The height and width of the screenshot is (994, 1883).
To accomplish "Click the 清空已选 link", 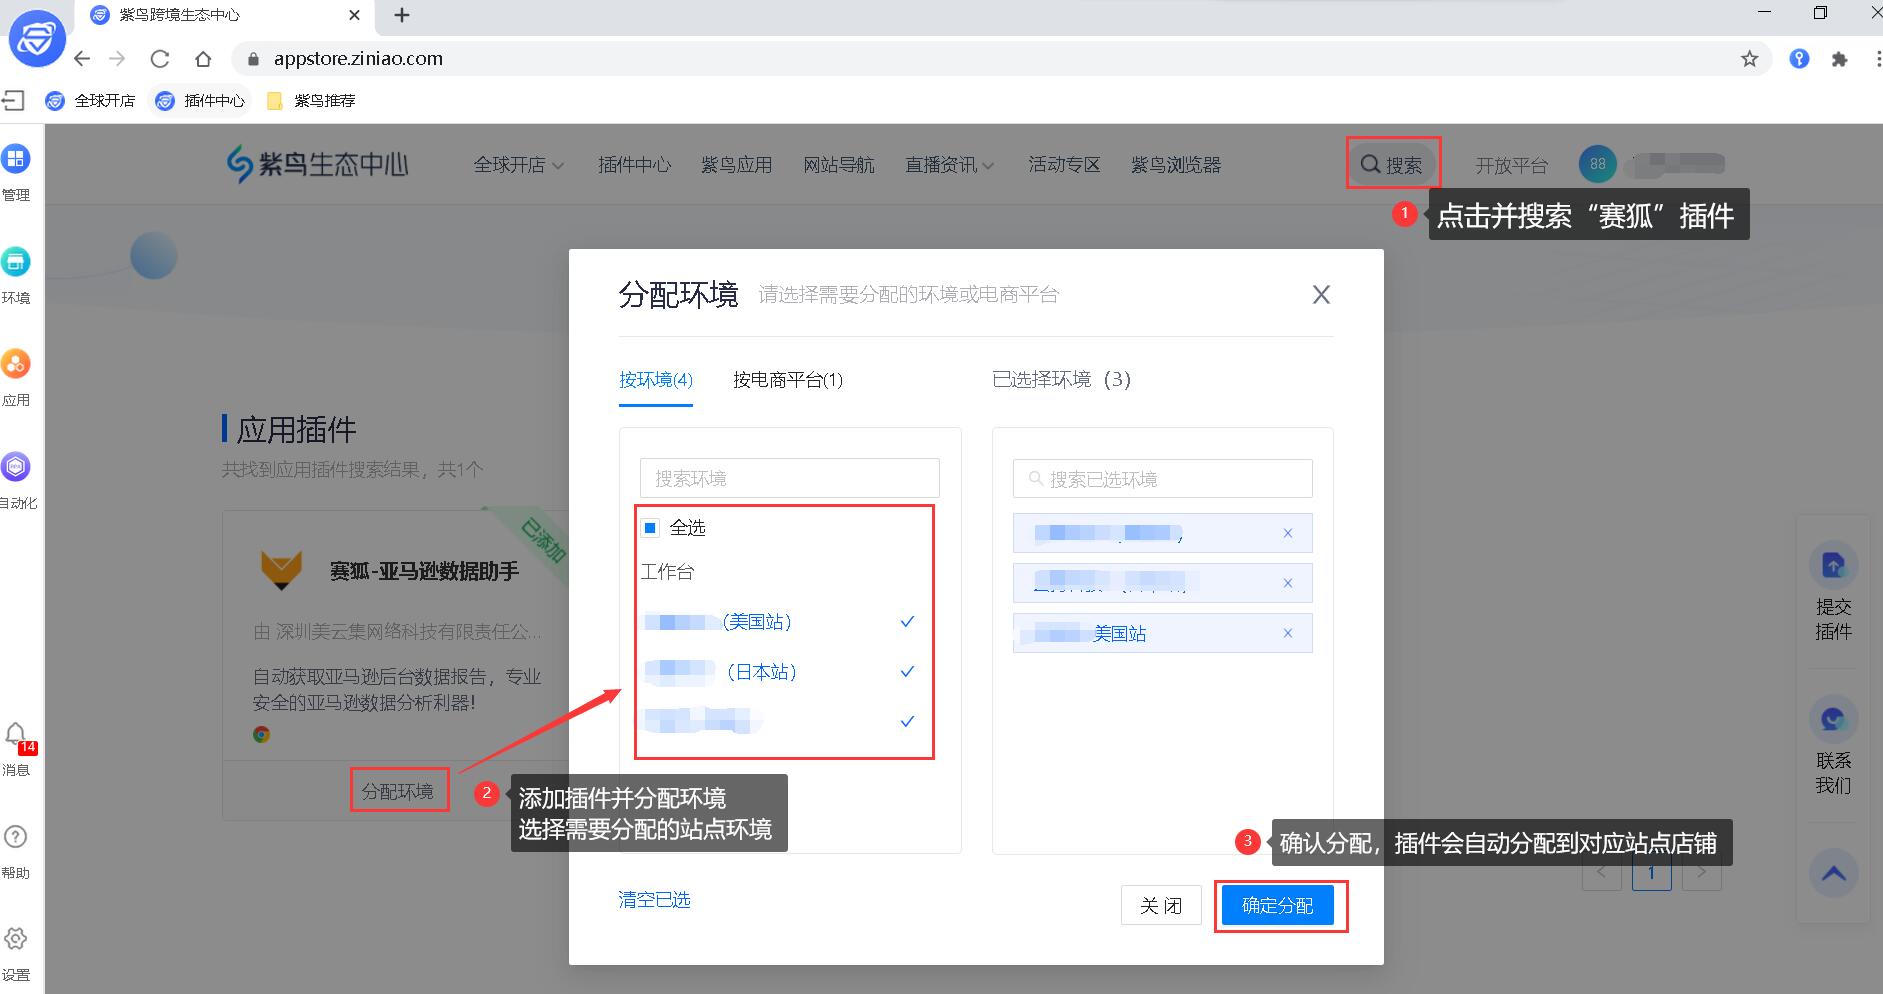I will tap(654, 900).
